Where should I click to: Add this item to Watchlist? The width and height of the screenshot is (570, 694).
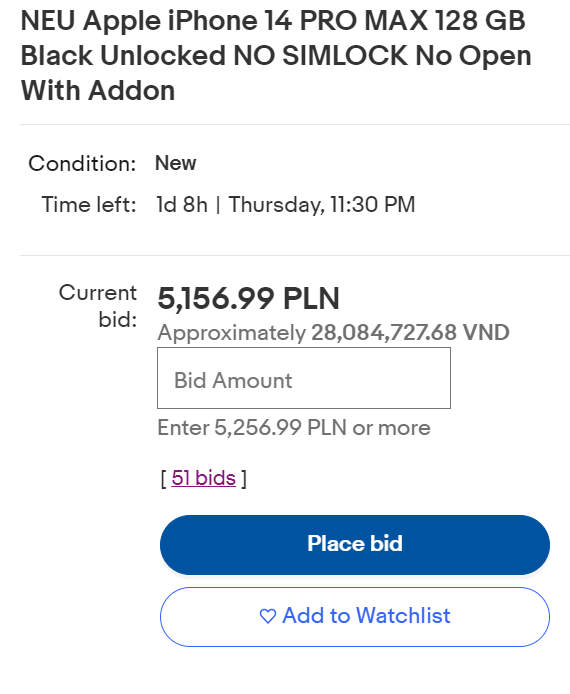coord(355,617)
